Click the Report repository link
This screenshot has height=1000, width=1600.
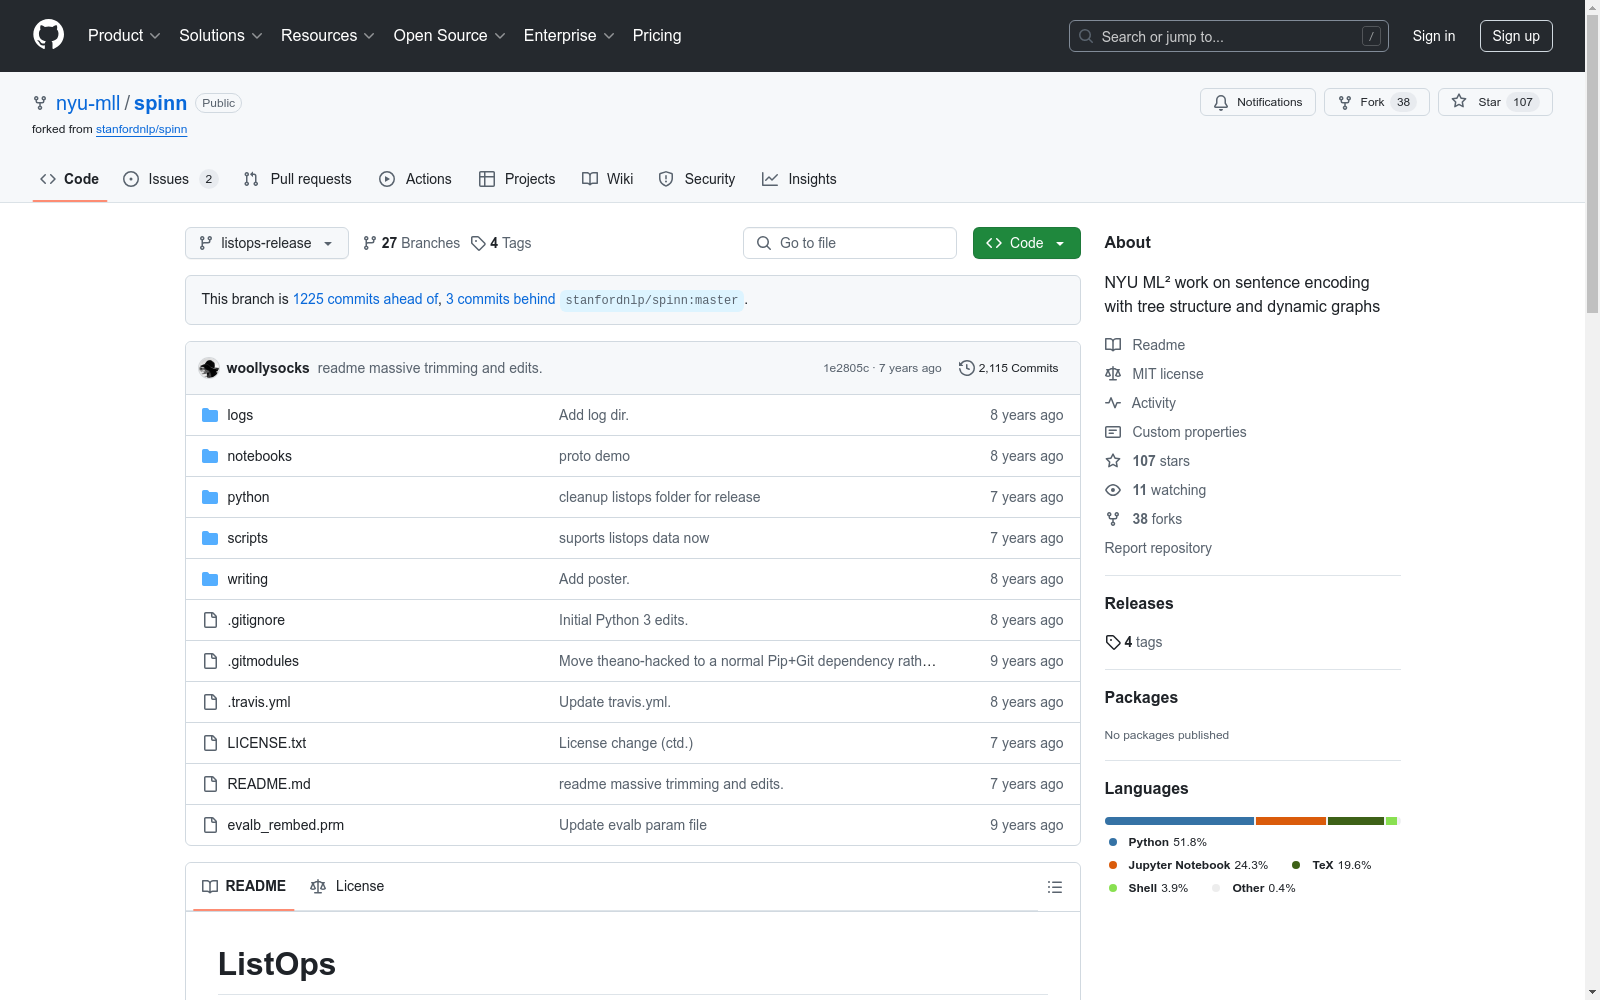click(x=1158, y=548)
